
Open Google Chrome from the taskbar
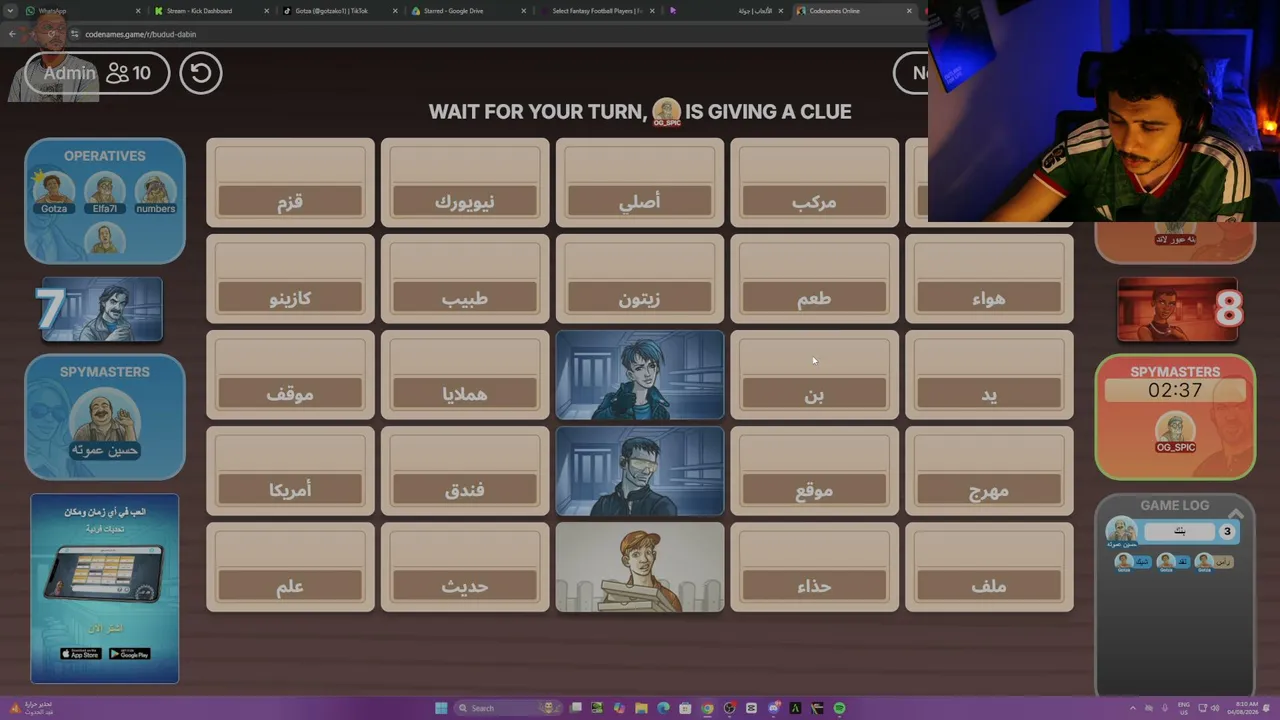pos(707,708)
